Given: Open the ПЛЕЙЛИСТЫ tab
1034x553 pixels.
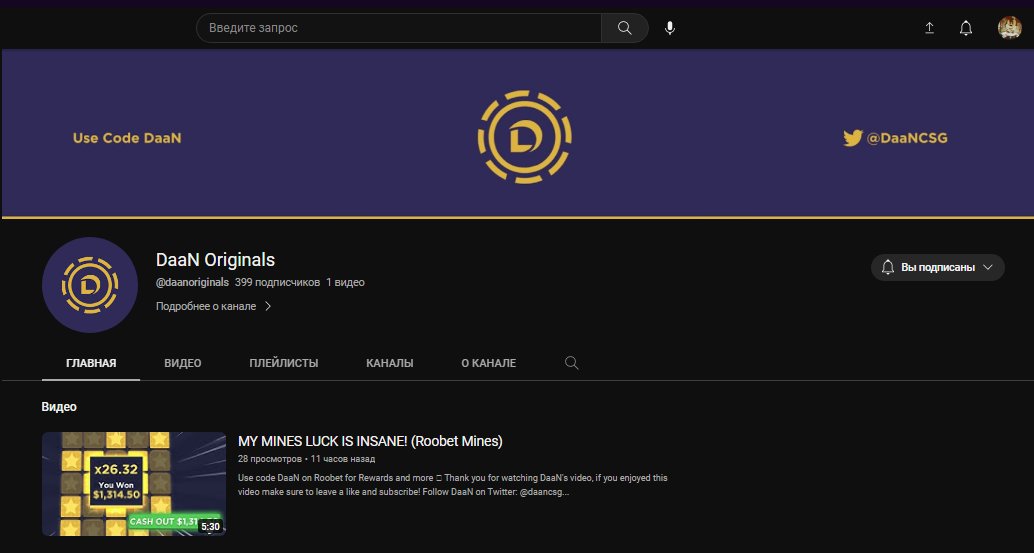Looking at the screenshot, I should point(284,363).
